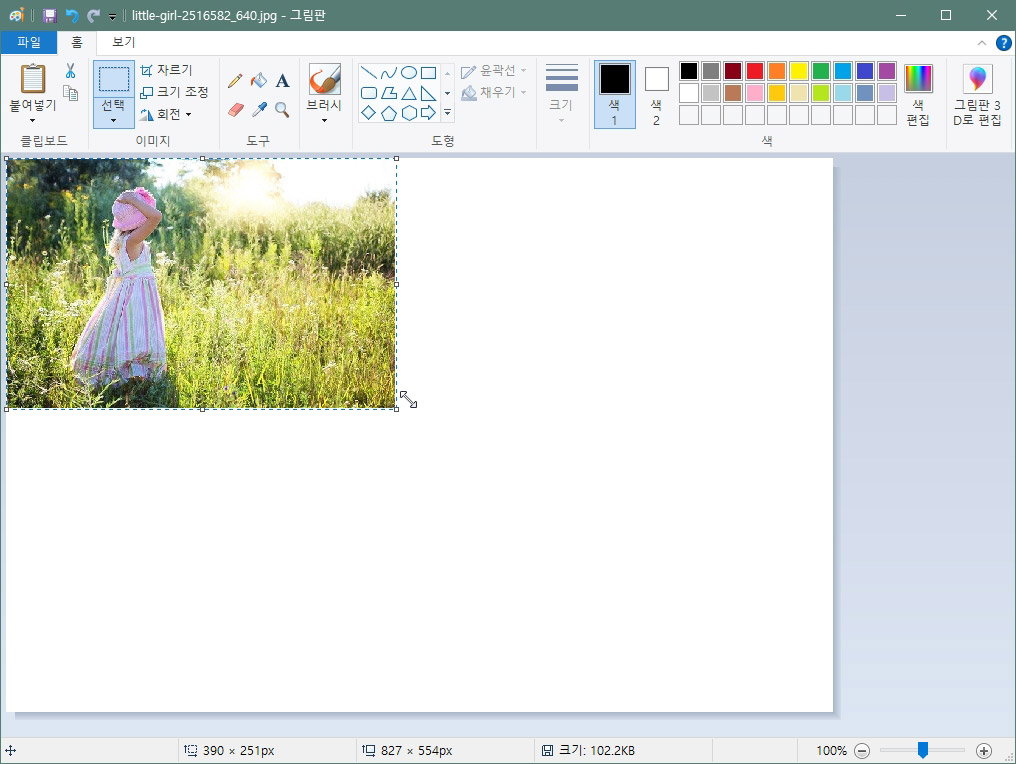Choose the Curve shape
1016x764 pixels.
click(389, 73)
